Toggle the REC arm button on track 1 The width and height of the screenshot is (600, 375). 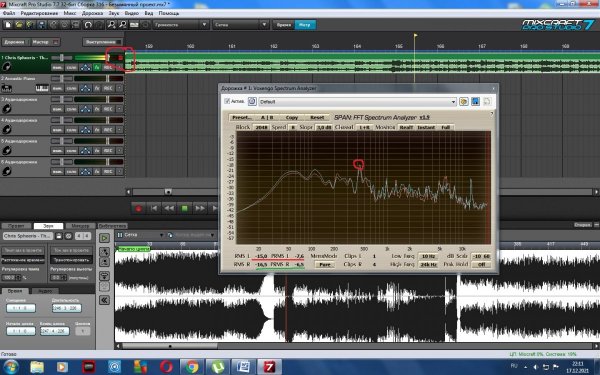point(108,67)
